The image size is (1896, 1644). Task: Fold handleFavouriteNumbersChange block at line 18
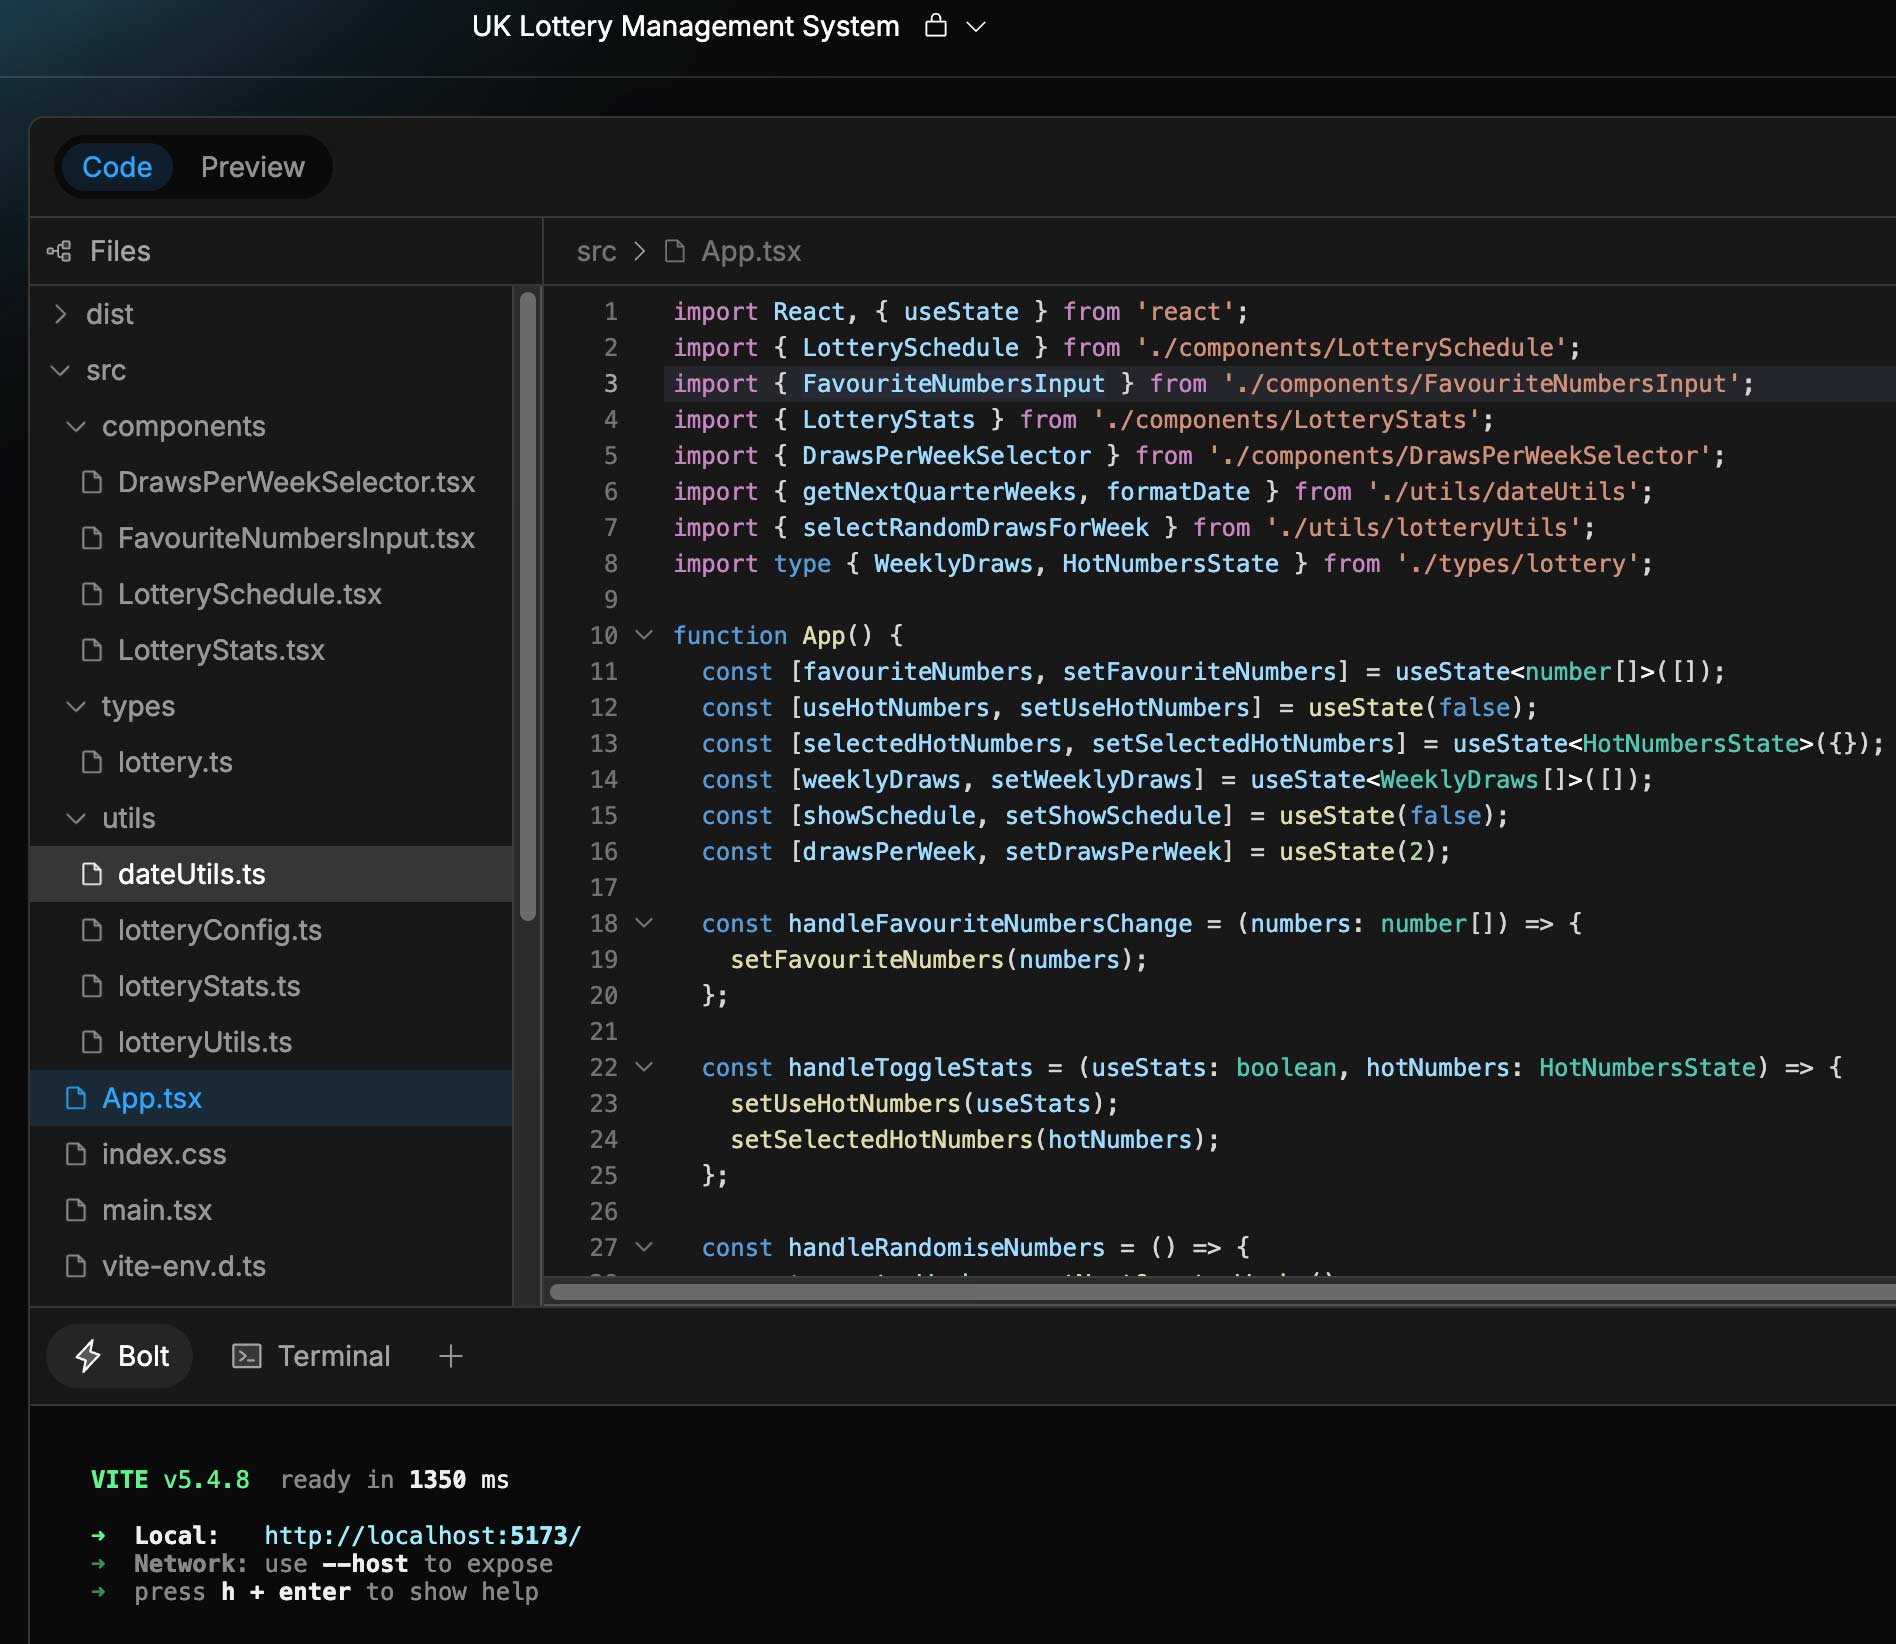point(645,923)
